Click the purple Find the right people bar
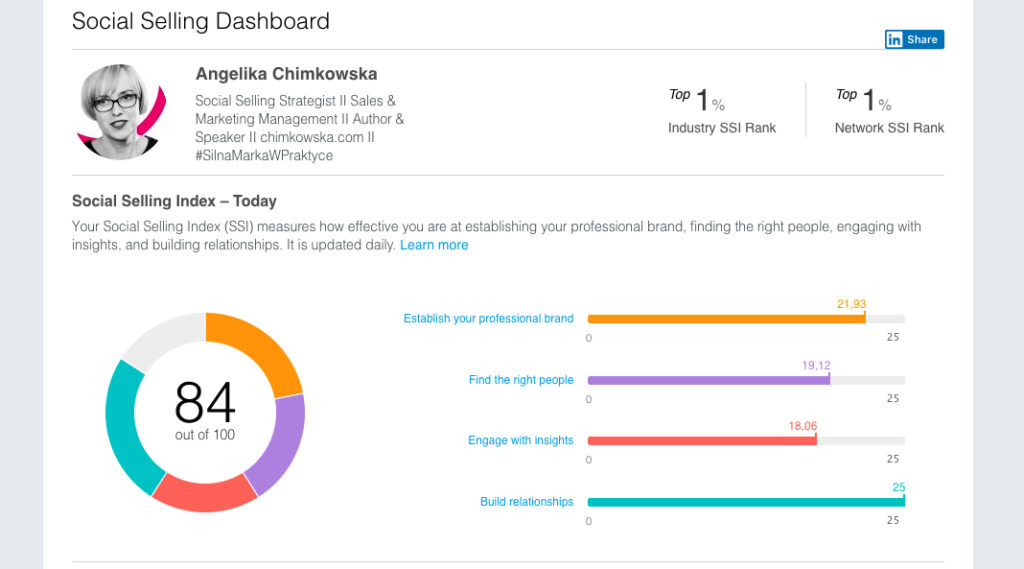Viewport: 1024px width, 569px height. (x=708, y=380)
